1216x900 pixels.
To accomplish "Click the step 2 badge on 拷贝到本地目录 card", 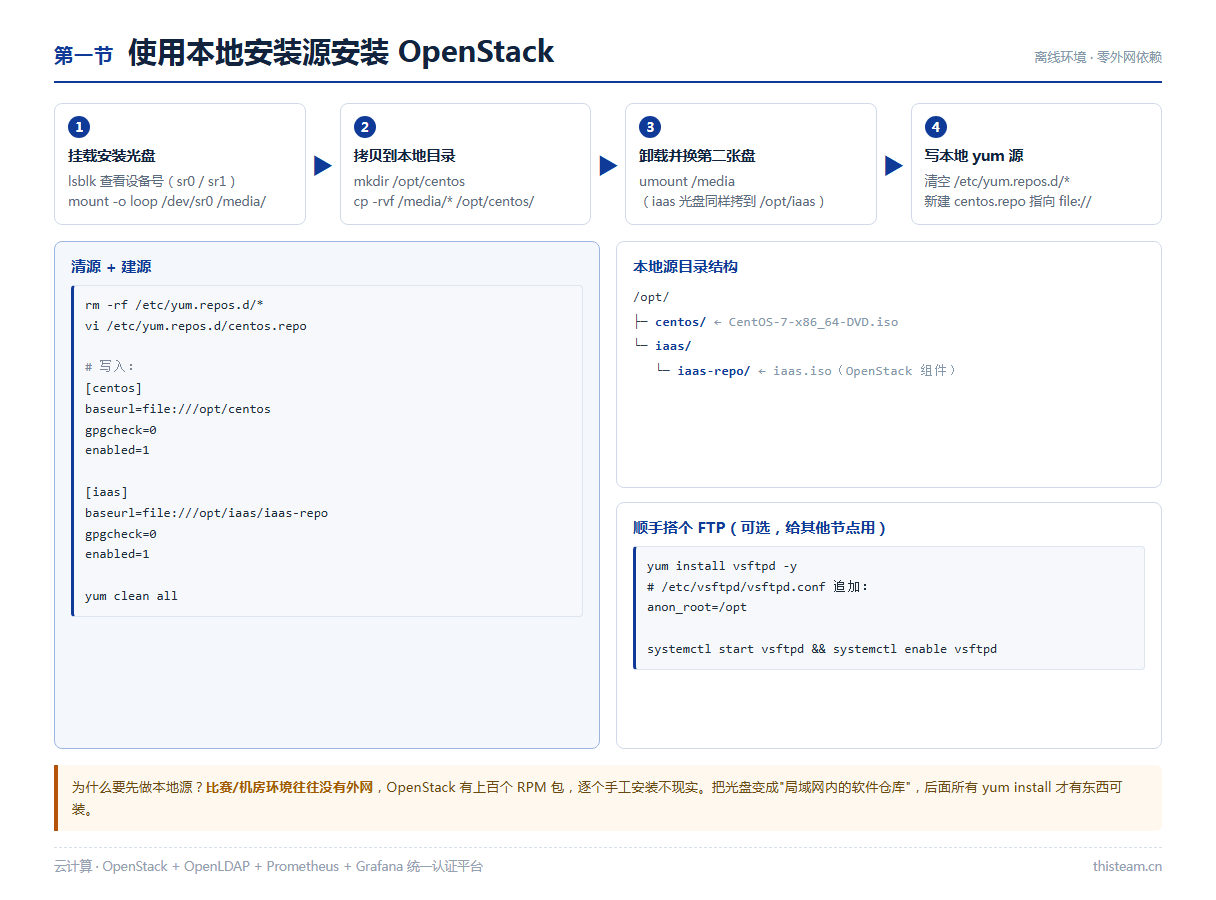I will click(365, 127).
